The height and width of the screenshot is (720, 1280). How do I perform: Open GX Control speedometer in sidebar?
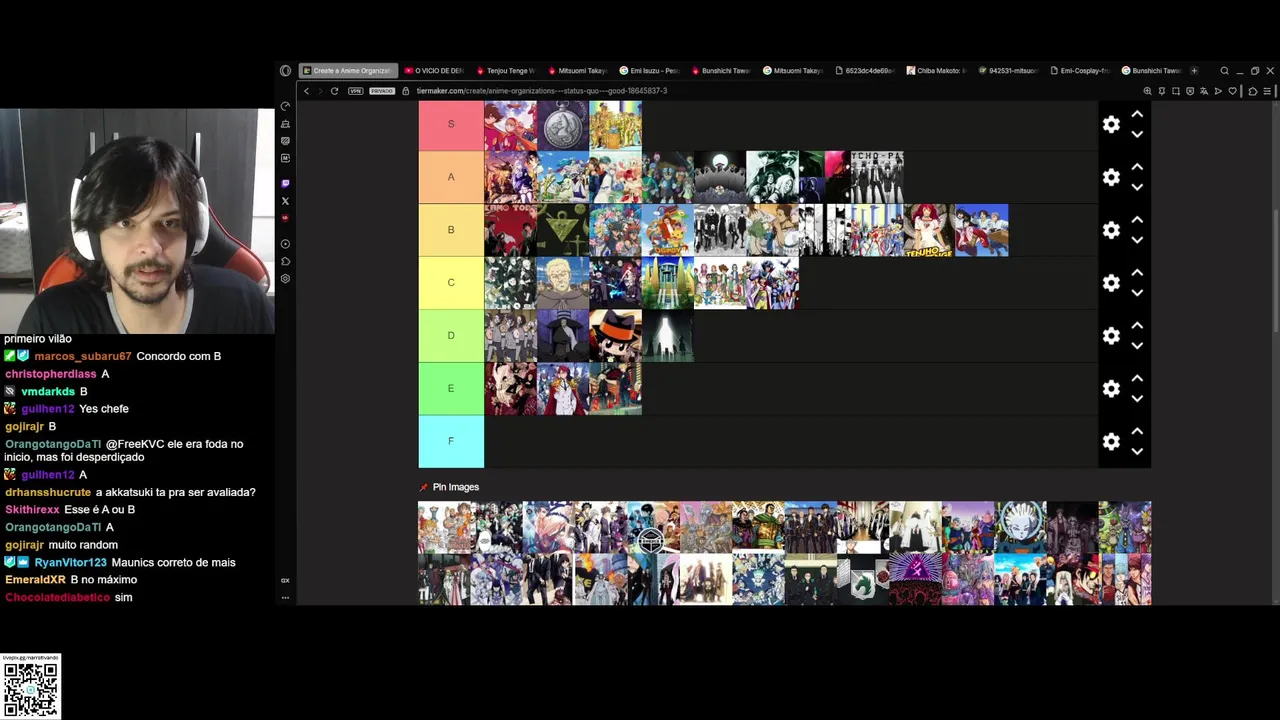tap(285, 106)
